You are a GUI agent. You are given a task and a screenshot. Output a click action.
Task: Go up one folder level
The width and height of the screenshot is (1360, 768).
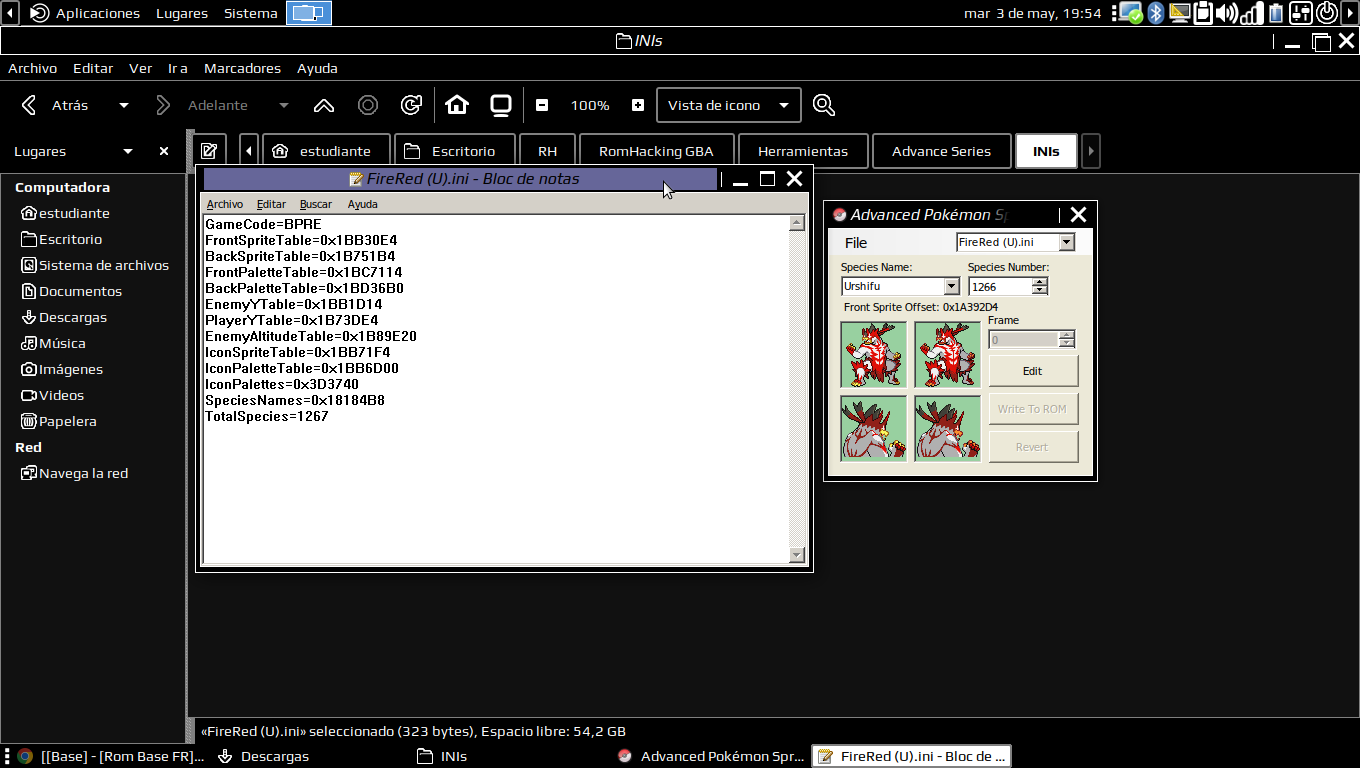pos(323,105)
